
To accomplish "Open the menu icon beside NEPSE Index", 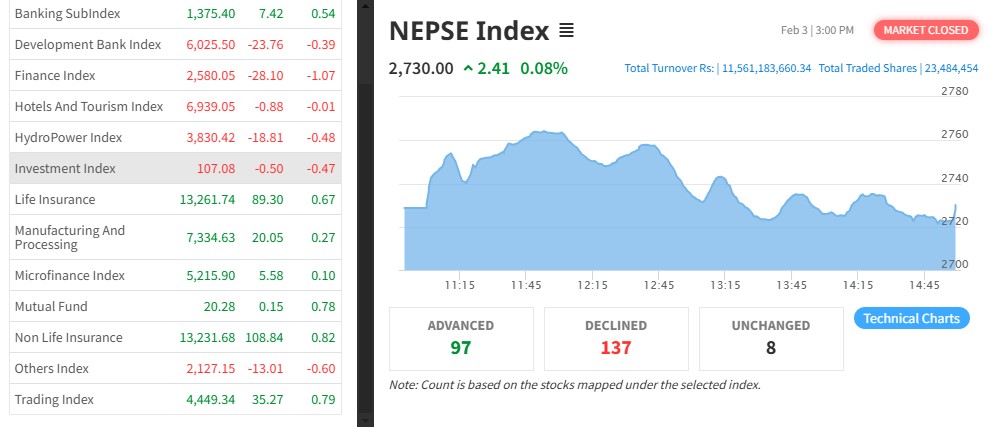I will coord(566,31).
